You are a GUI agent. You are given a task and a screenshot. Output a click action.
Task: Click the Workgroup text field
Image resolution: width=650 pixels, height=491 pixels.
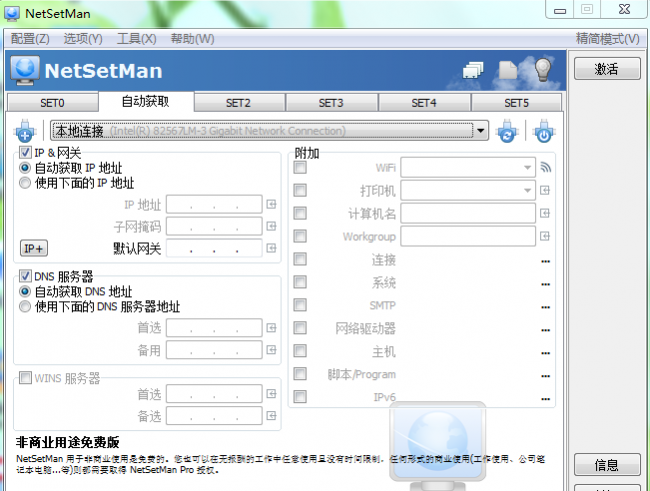pos(468,236)
